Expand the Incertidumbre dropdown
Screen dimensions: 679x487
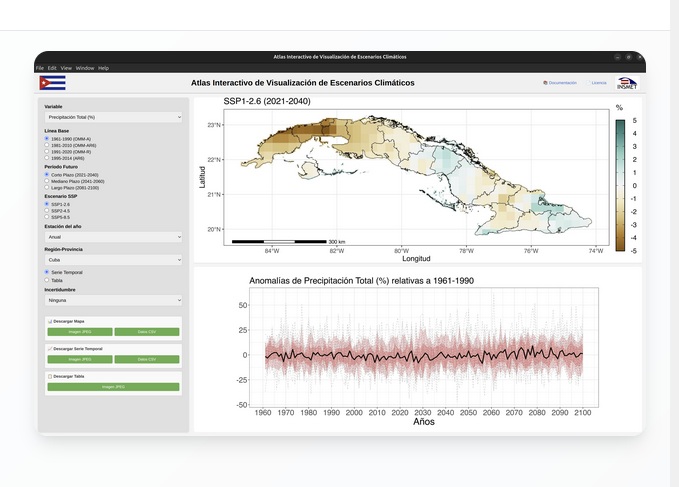click(113, 299)
